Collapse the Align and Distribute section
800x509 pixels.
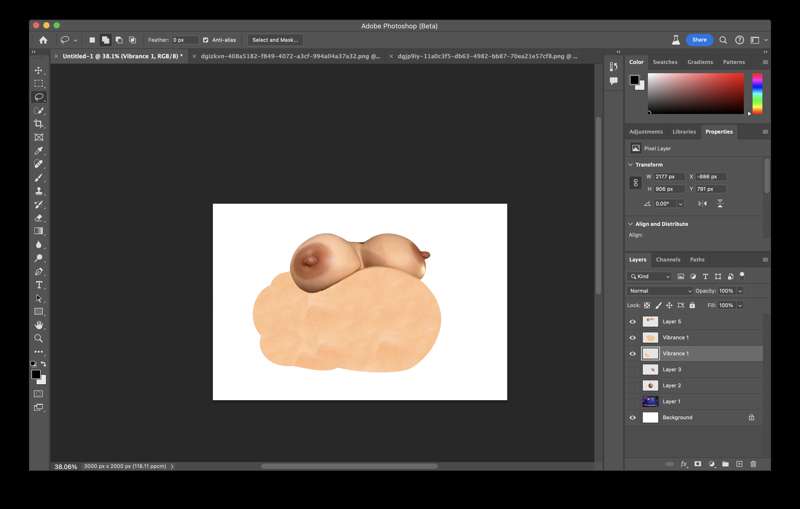tap(631, 224)
